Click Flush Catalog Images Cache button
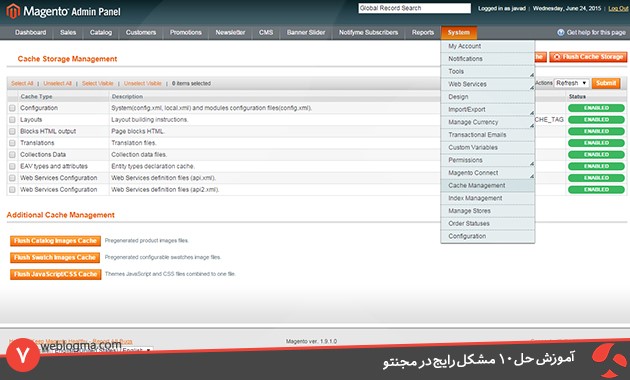The width and height of the screenshot is (630, 380). pyautogui.click(x=55, y=241)
